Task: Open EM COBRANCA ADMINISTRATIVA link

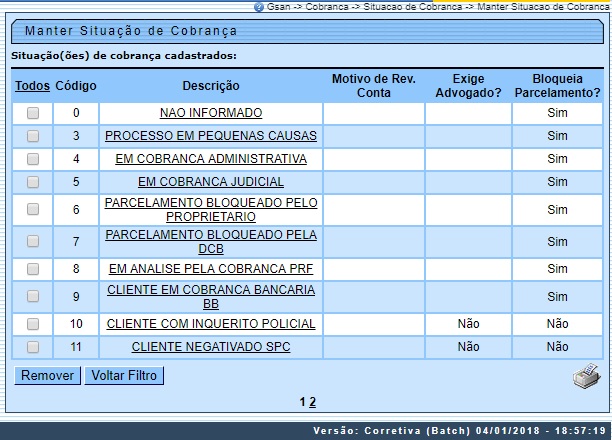Action: pyautogui.click(x=211, y=159)
